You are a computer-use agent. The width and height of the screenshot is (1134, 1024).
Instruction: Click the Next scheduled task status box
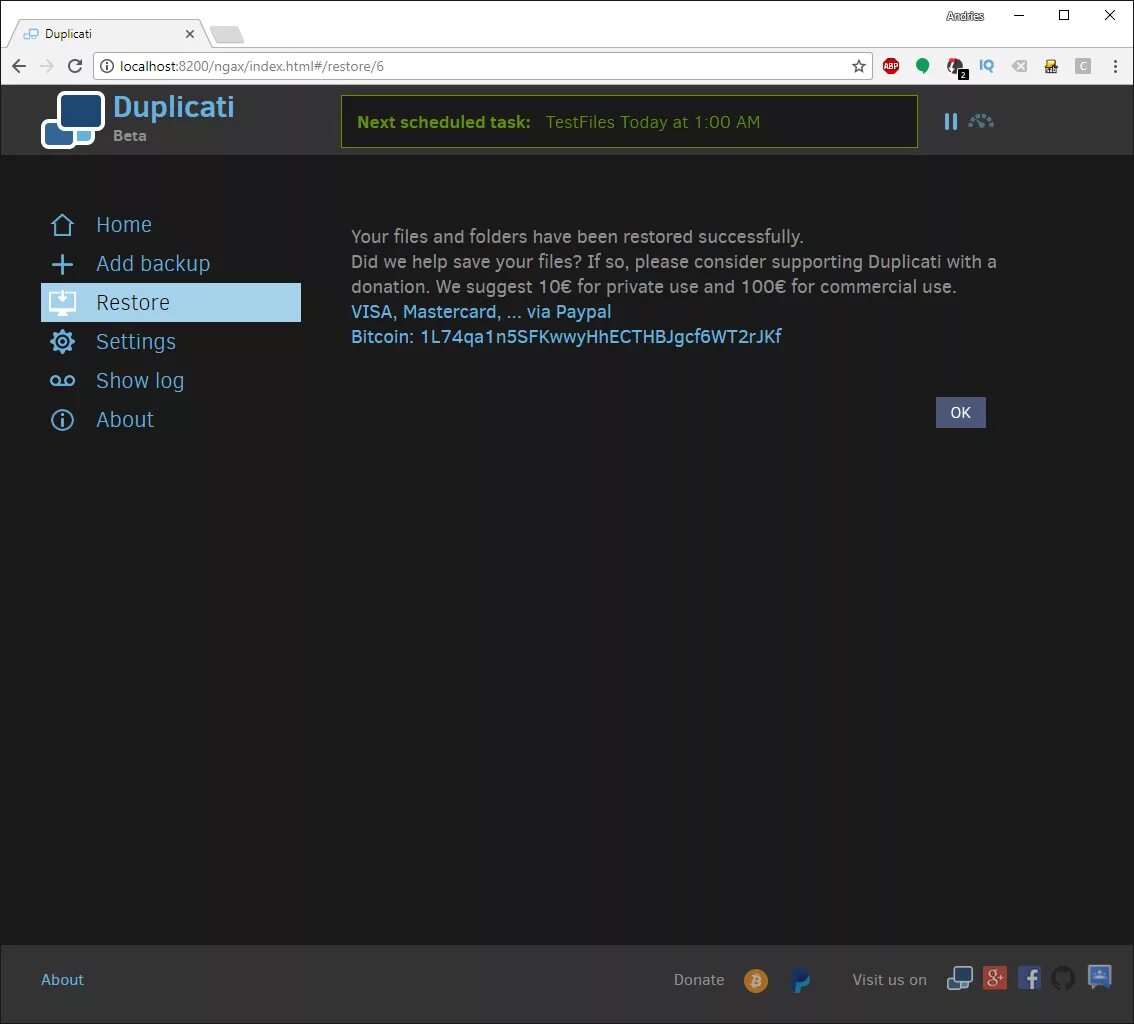(x=629, y=121)
